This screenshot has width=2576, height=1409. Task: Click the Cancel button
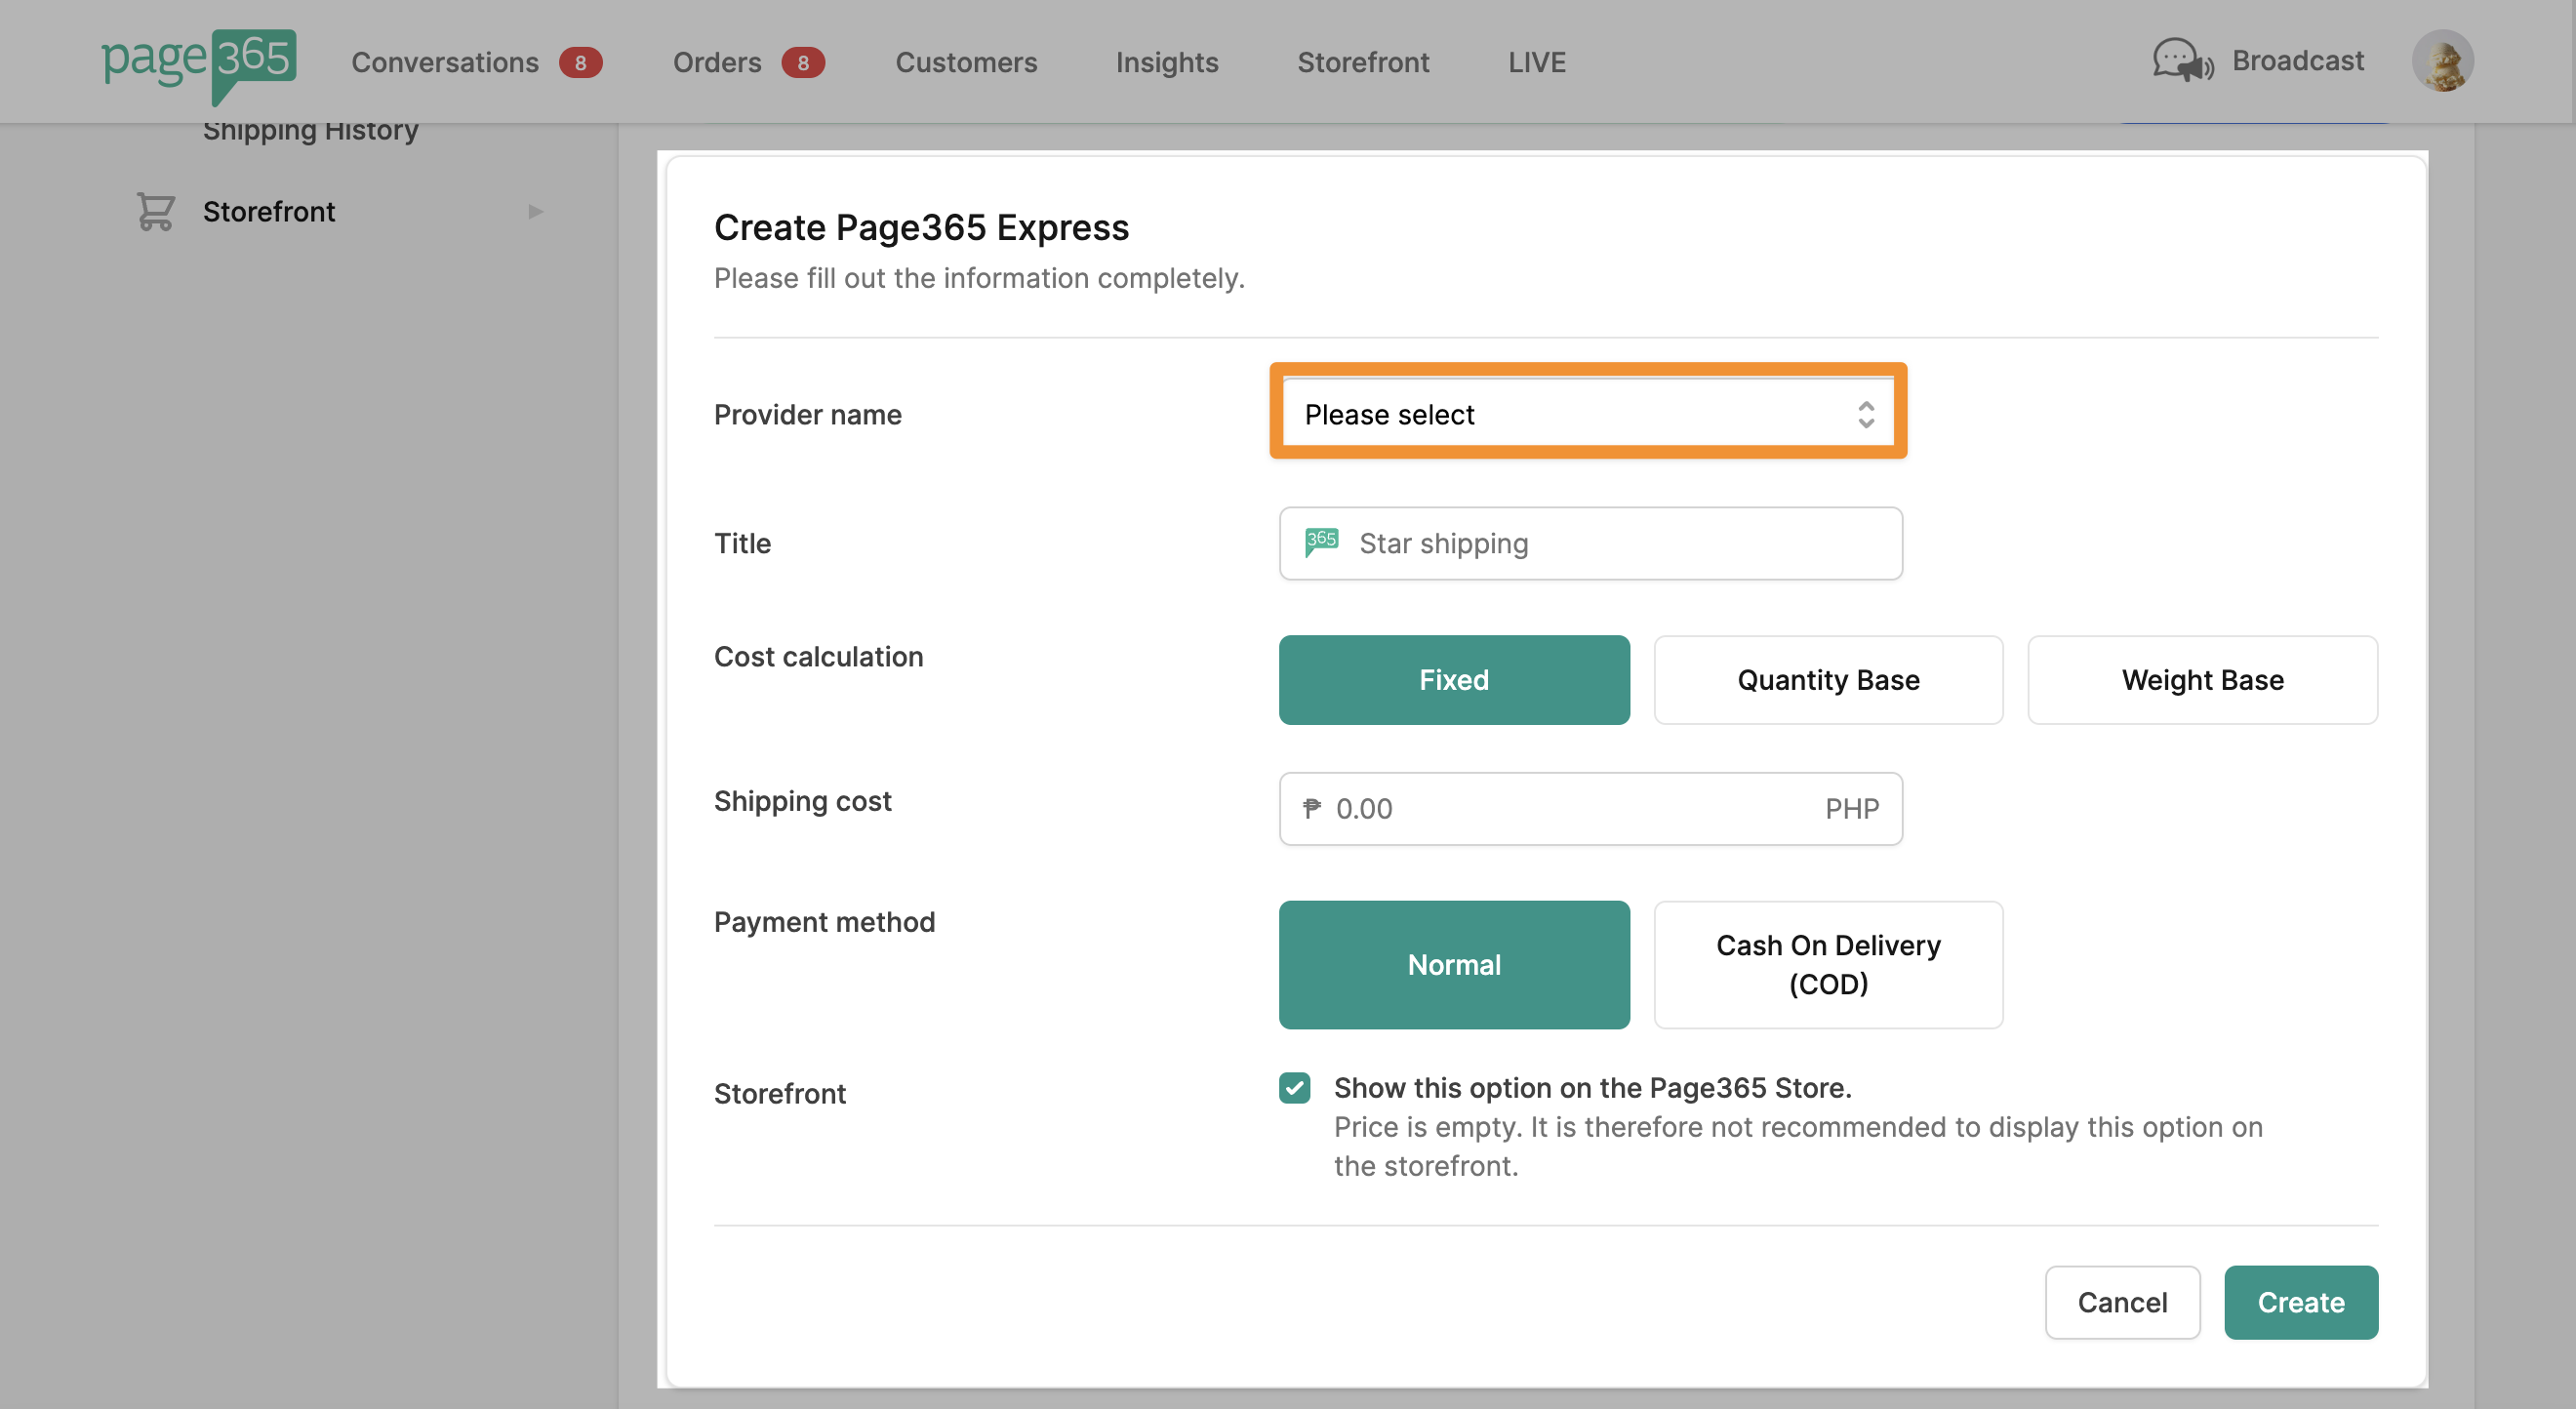(x=2122, y=1301)
